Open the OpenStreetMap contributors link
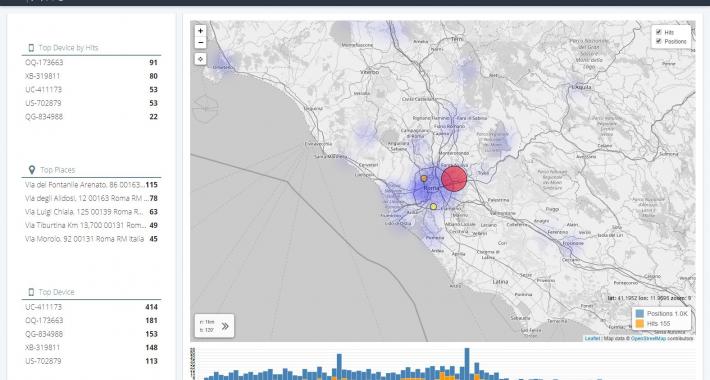Screen dimensions: 710x380 coord(648,338)
